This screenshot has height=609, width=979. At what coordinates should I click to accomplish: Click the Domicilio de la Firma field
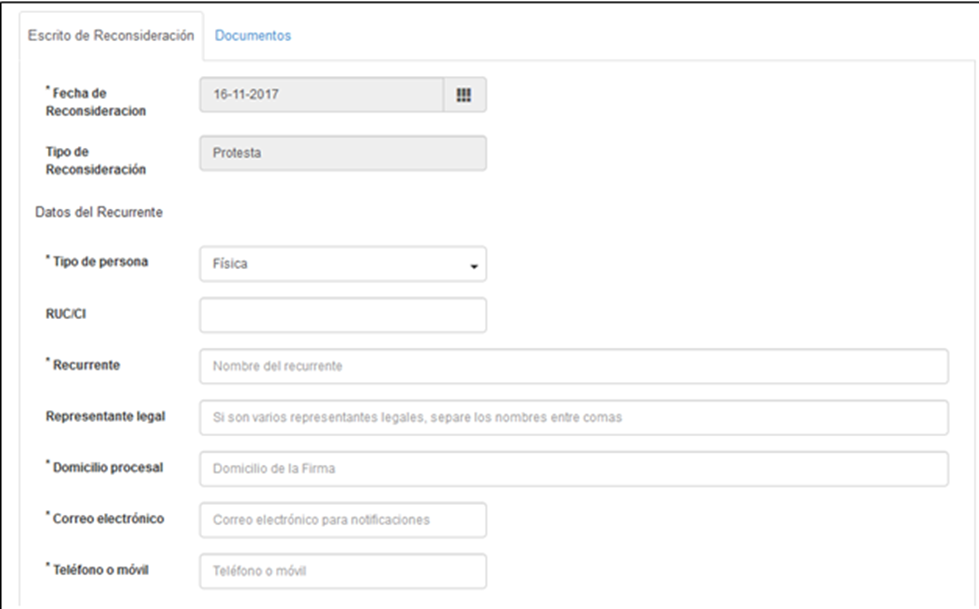(574, 468)
